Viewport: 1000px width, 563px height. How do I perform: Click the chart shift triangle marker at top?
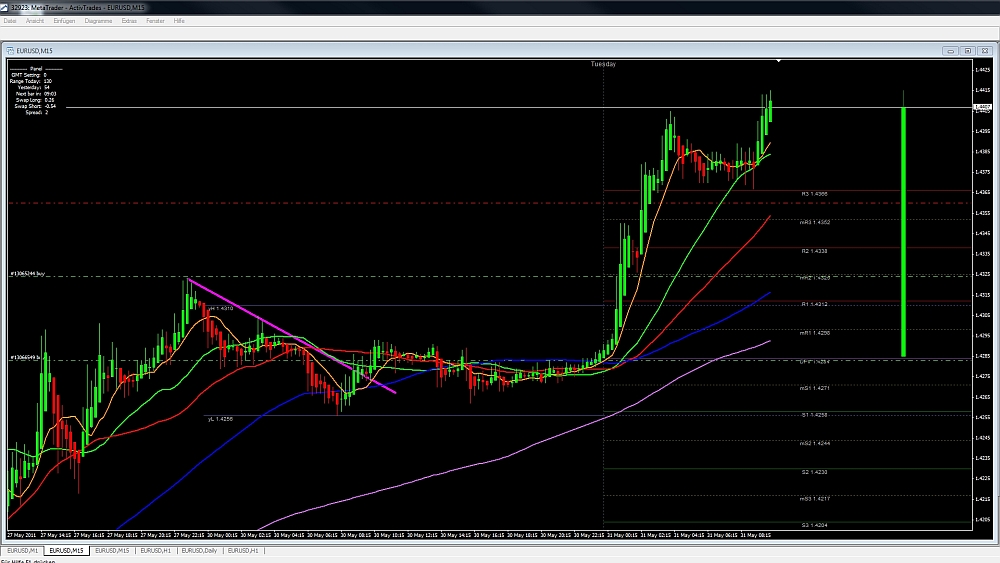[779, 61]
